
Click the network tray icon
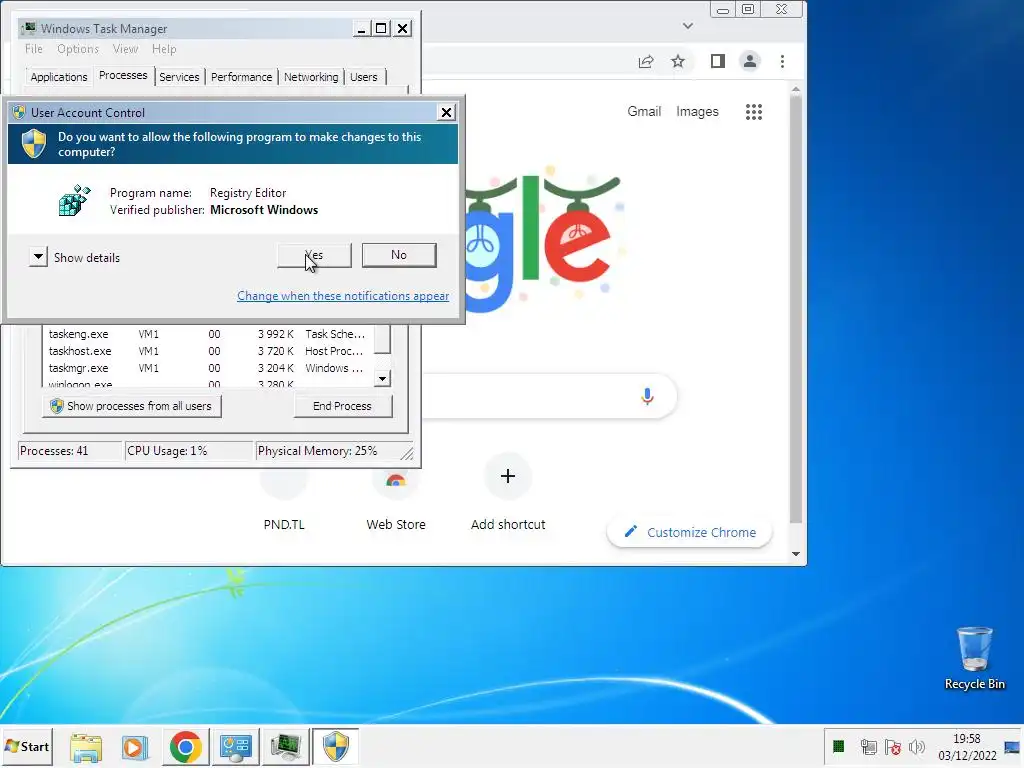coord(869,746)
